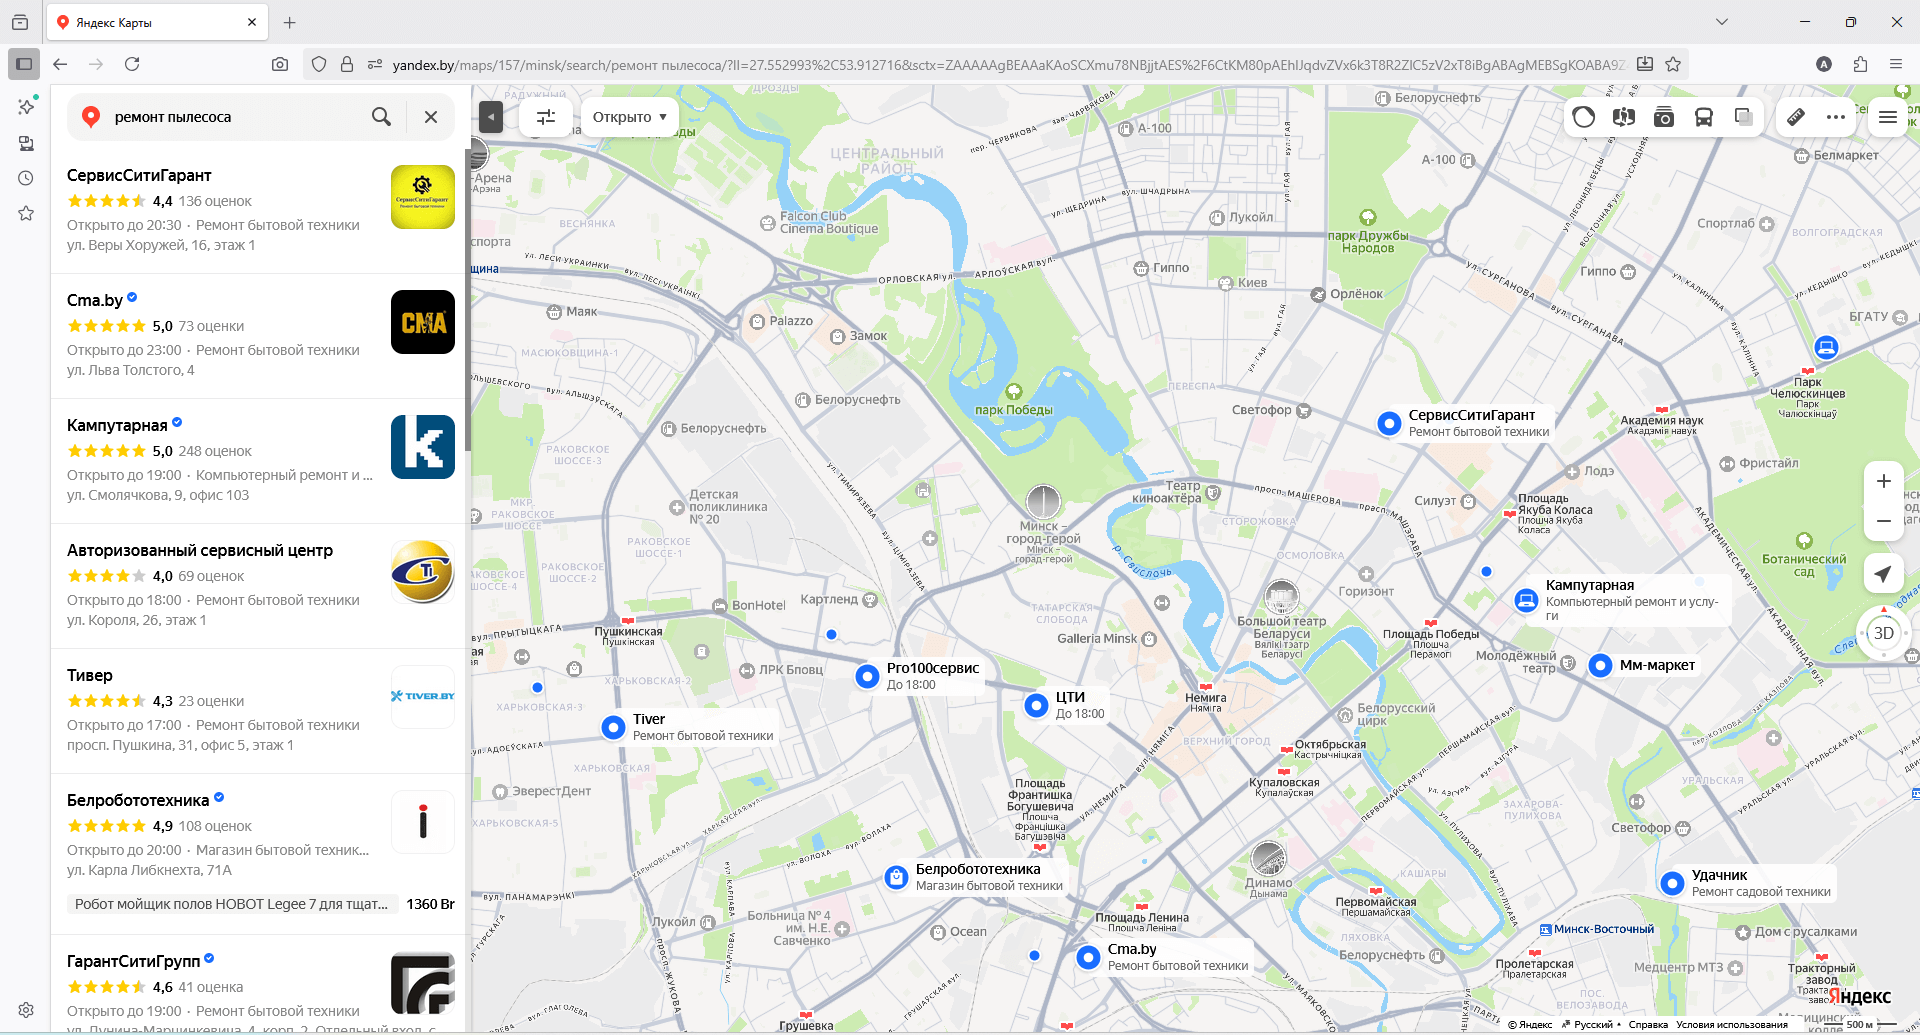
Task: Open search filters settings icon
Action: (546, 117)
